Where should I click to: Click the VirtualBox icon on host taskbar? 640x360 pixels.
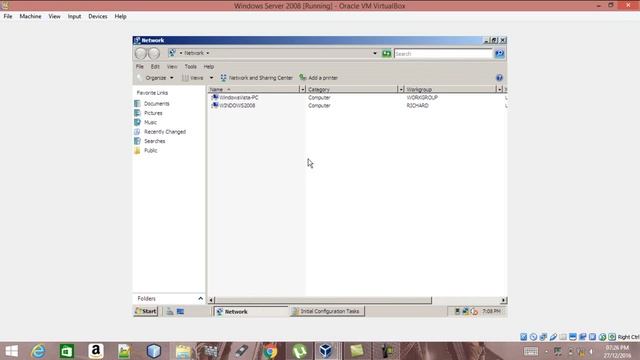326,351
